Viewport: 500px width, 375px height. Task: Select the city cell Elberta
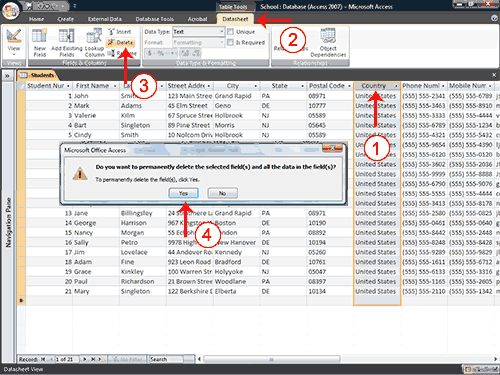tap(236, 291)
